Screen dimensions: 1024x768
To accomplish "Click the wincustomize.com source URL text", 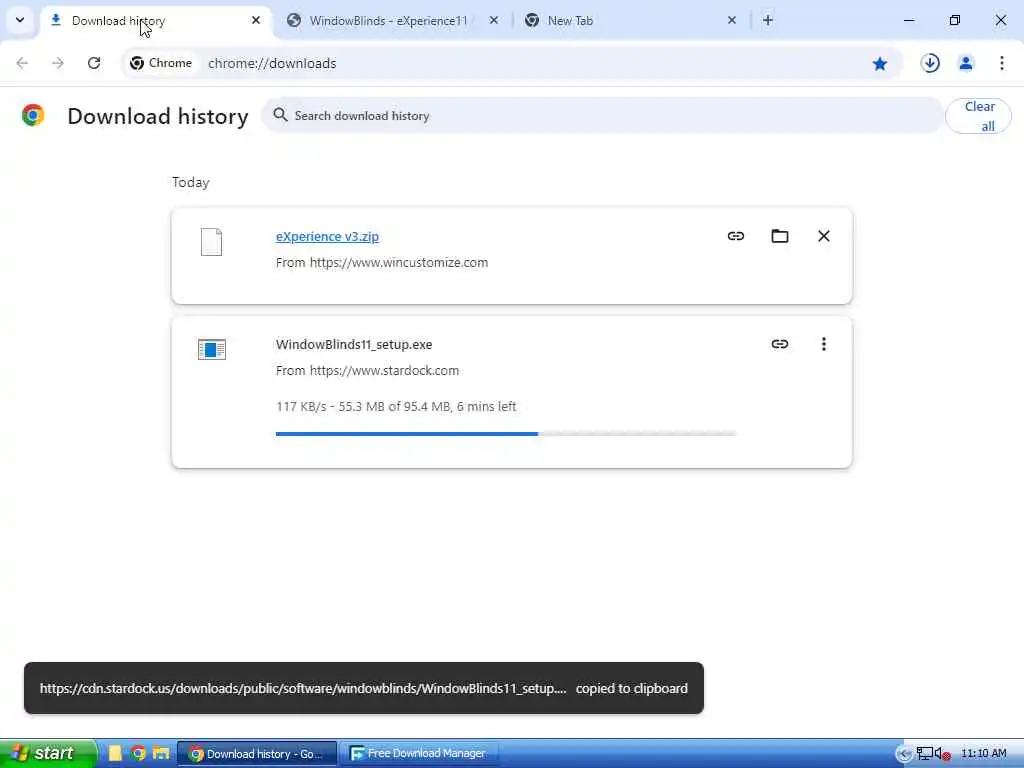I will click(398, 263).
